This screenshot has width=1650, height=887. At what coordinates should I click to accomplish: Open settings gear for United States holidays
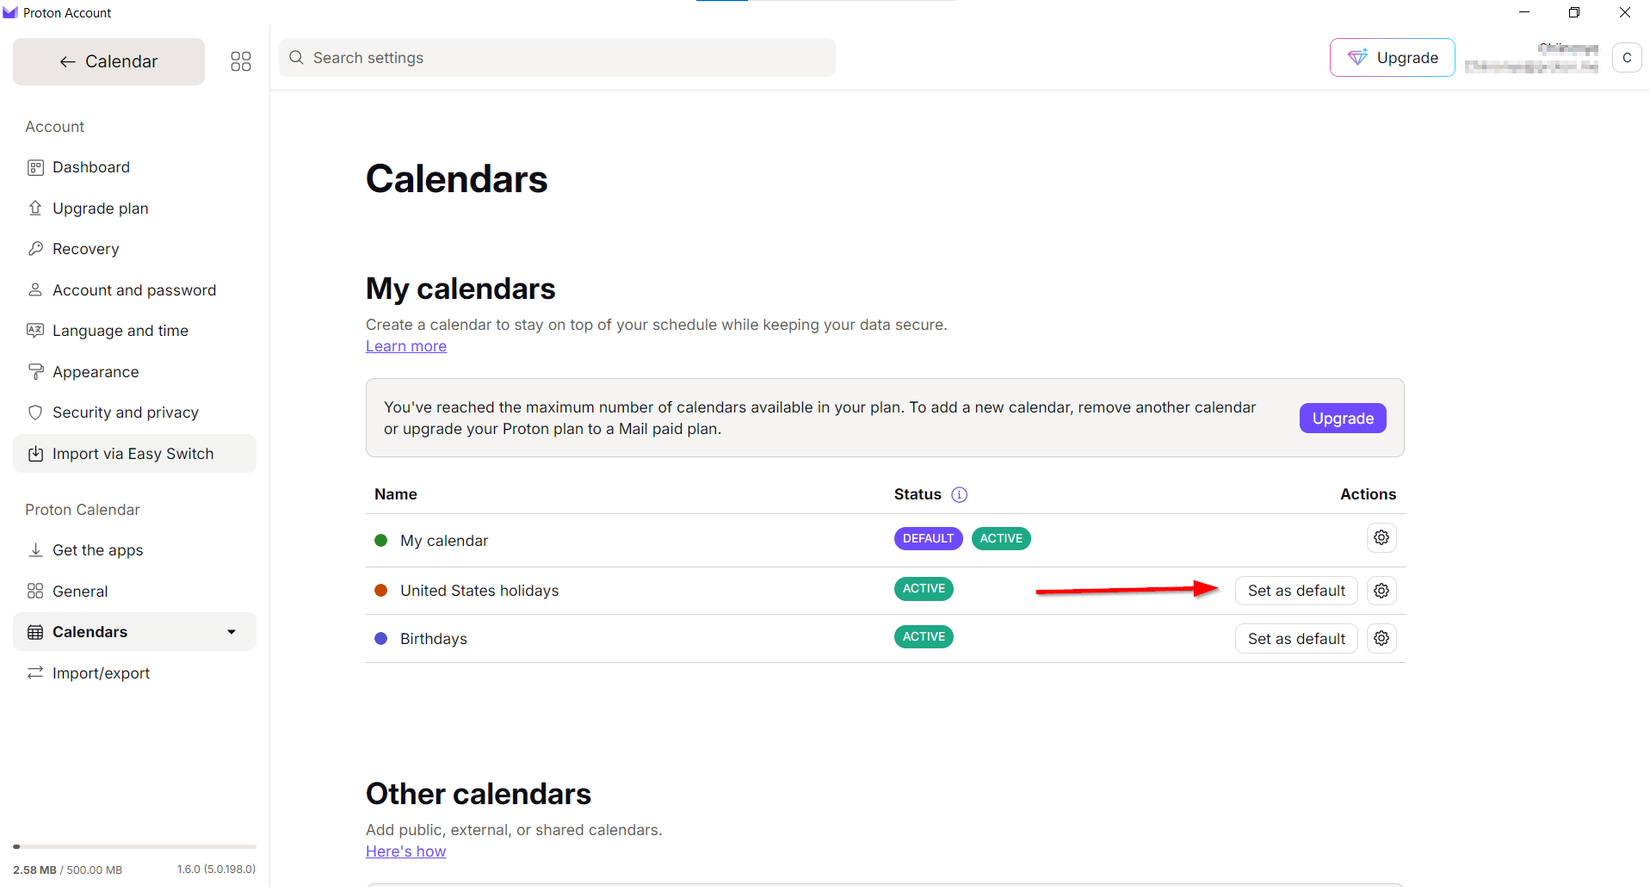coord(1381,590)
